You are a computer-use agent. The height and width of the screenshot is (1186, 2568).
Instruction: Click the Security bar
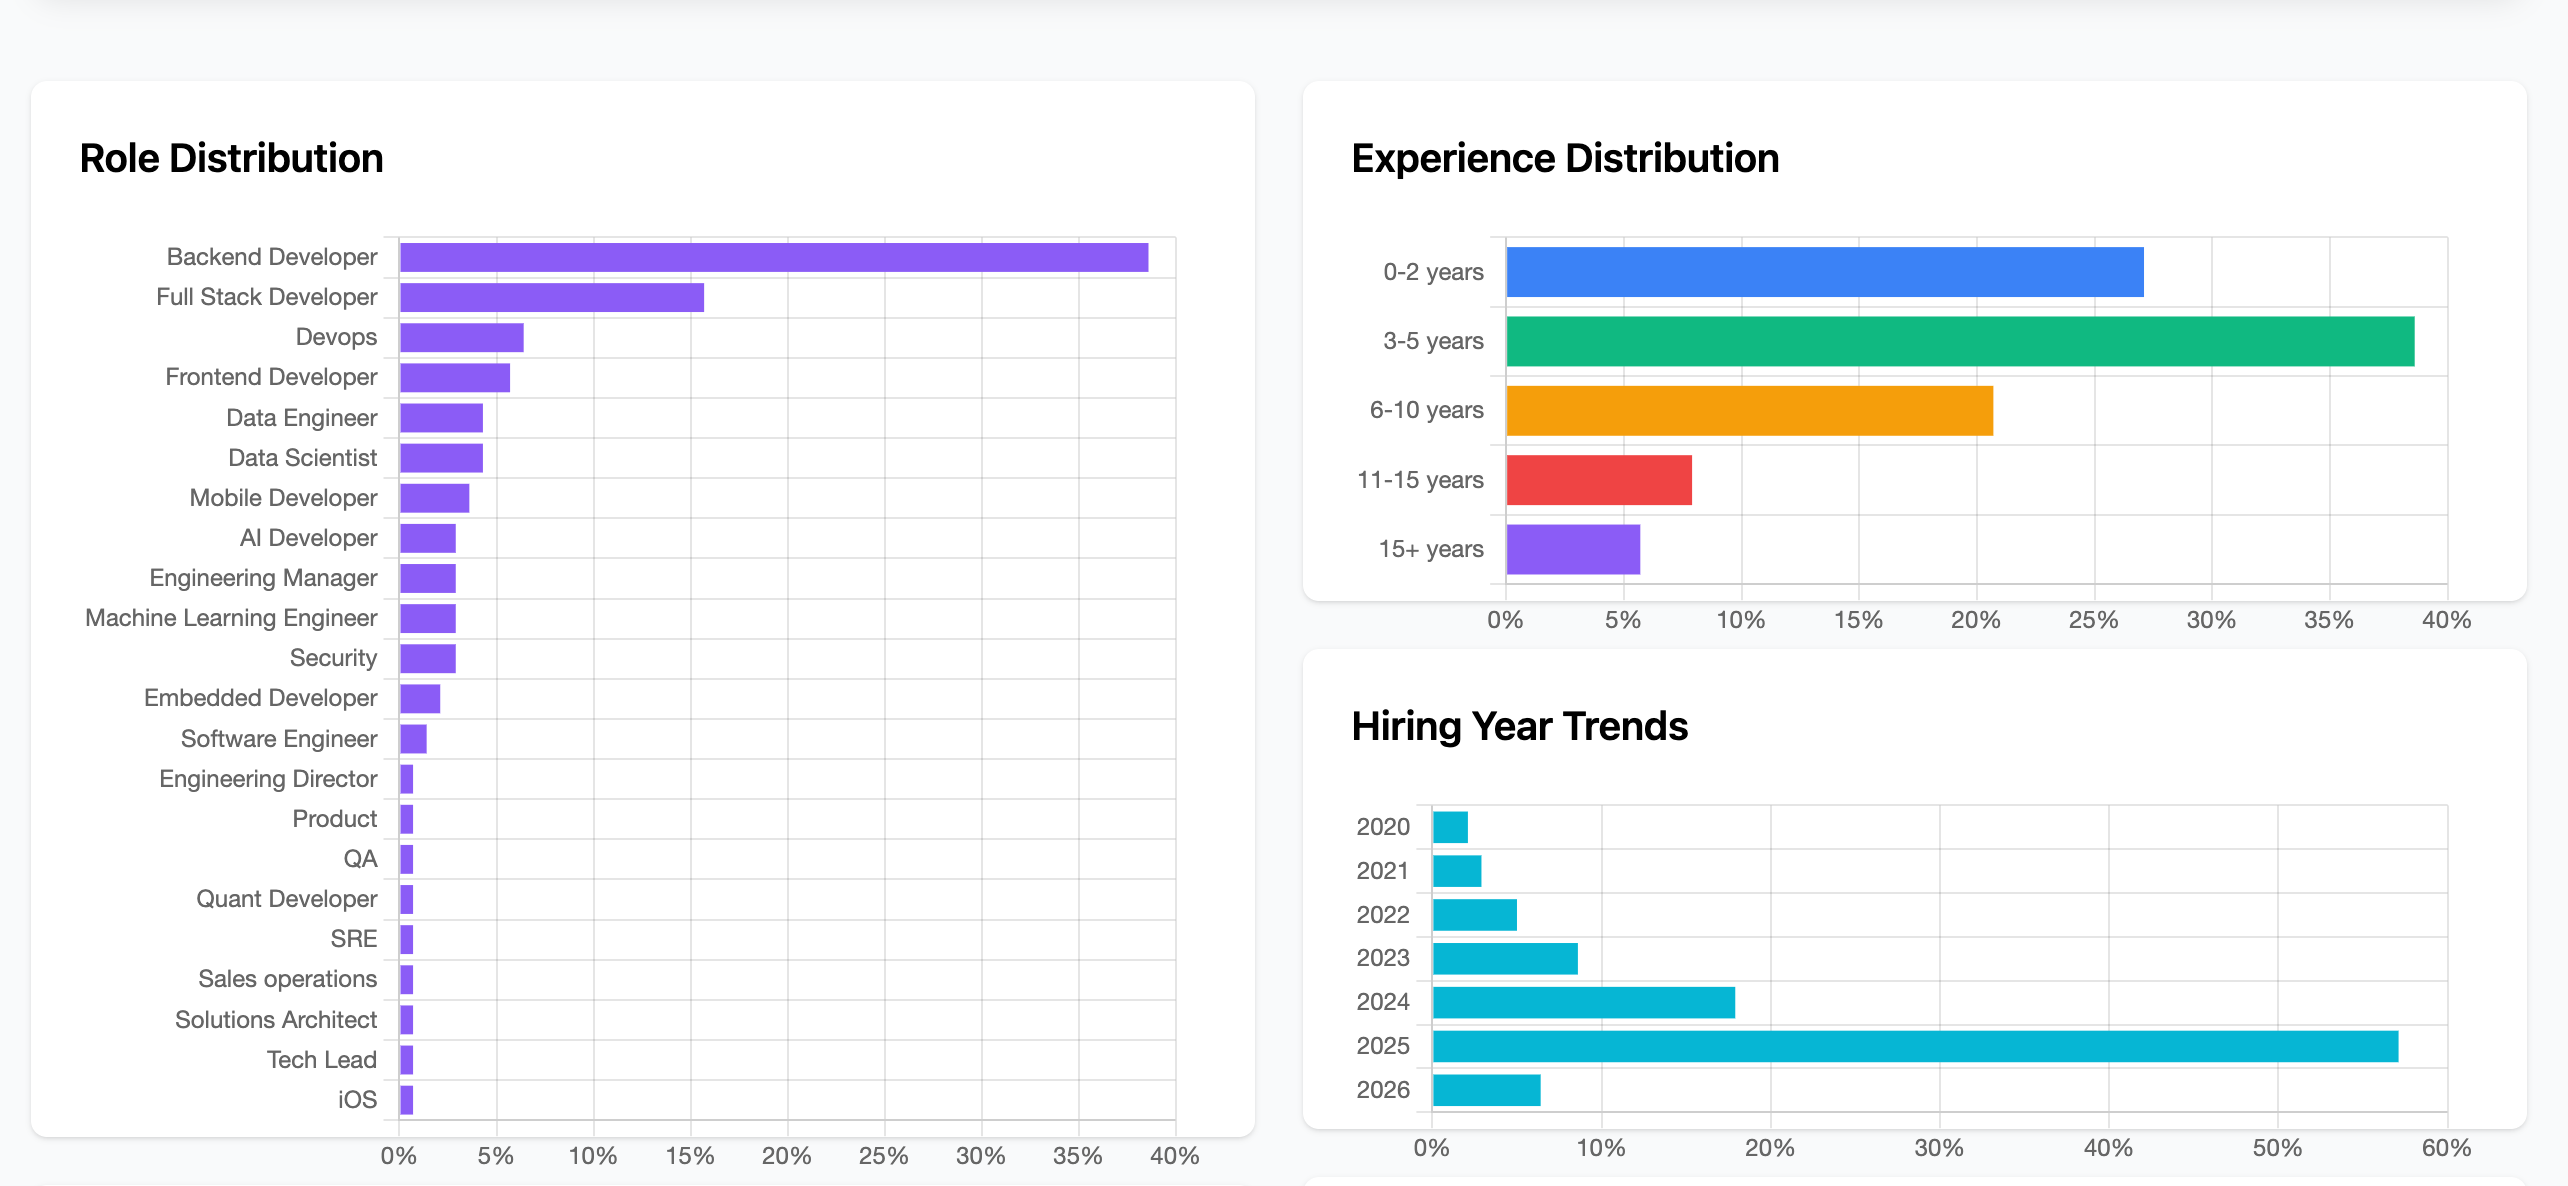[x=425, y=657]
